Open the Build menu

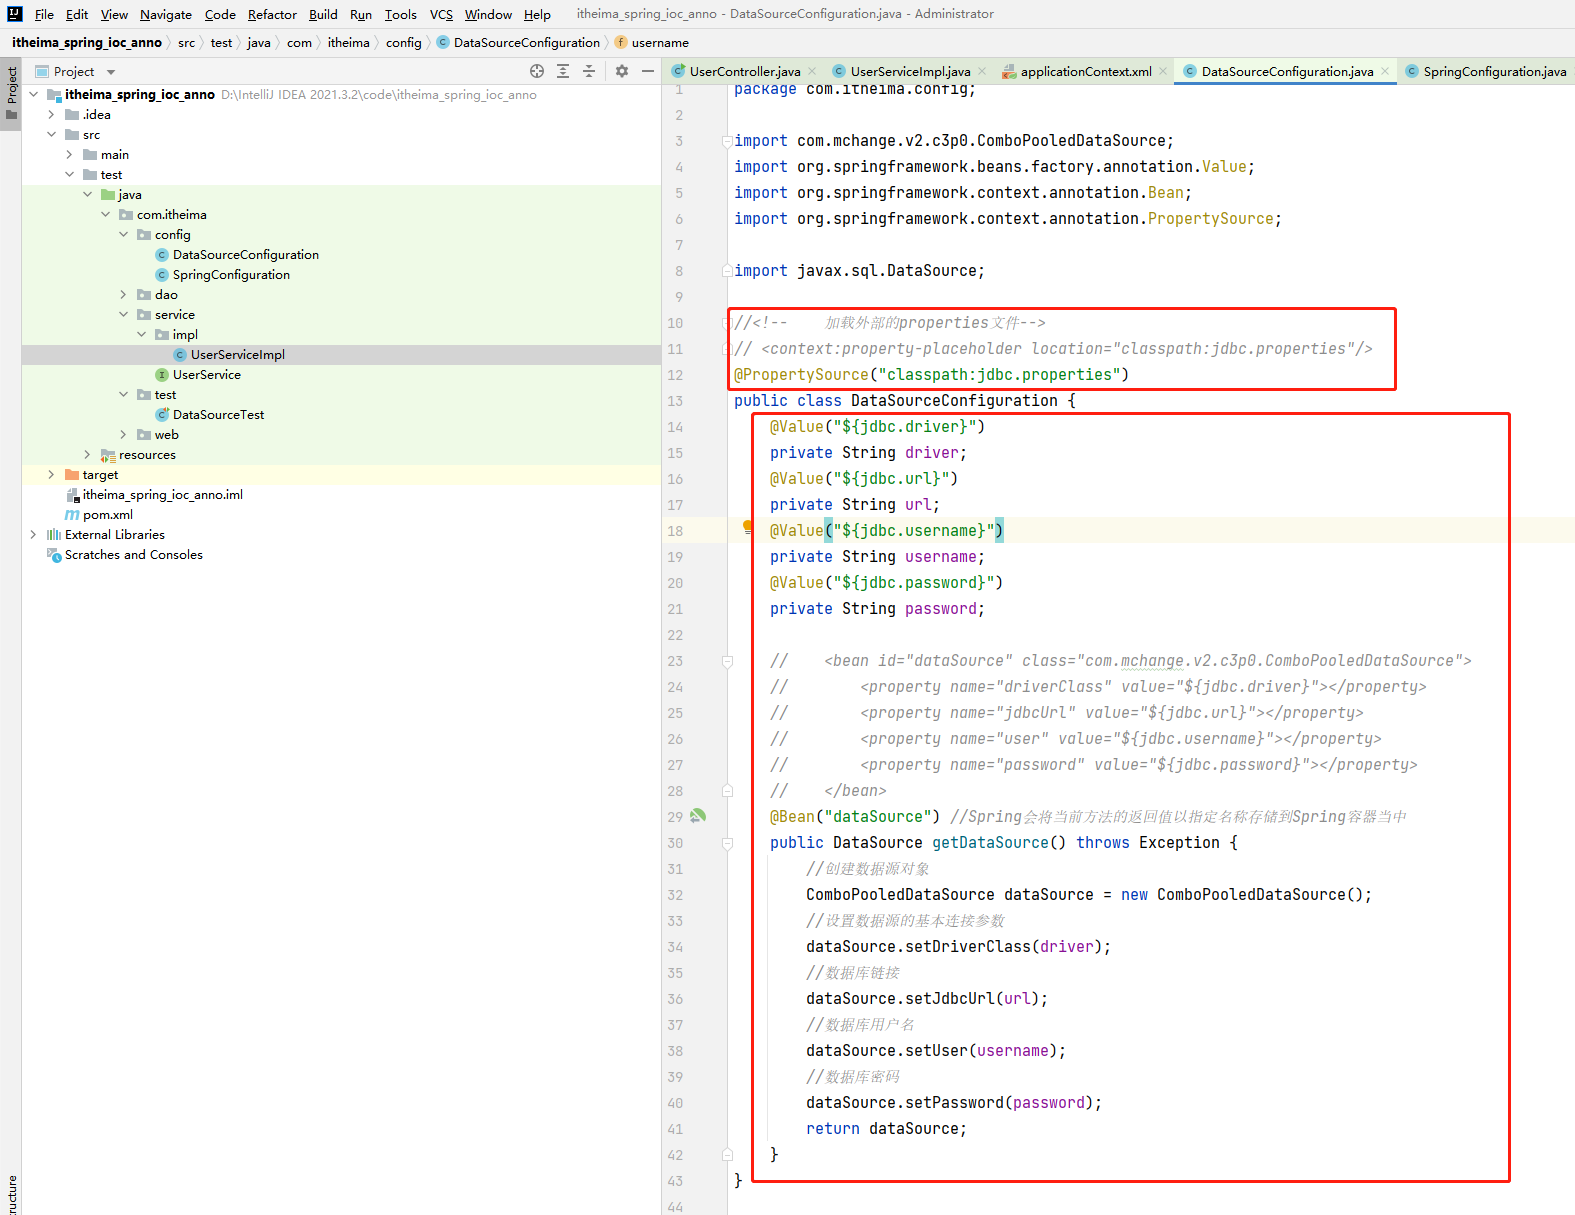(x=323, y=14)
